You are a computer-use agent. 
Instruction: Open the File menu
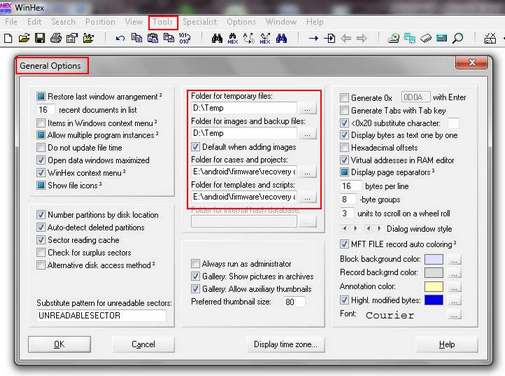pyautogui.click(x=11, y=22)
